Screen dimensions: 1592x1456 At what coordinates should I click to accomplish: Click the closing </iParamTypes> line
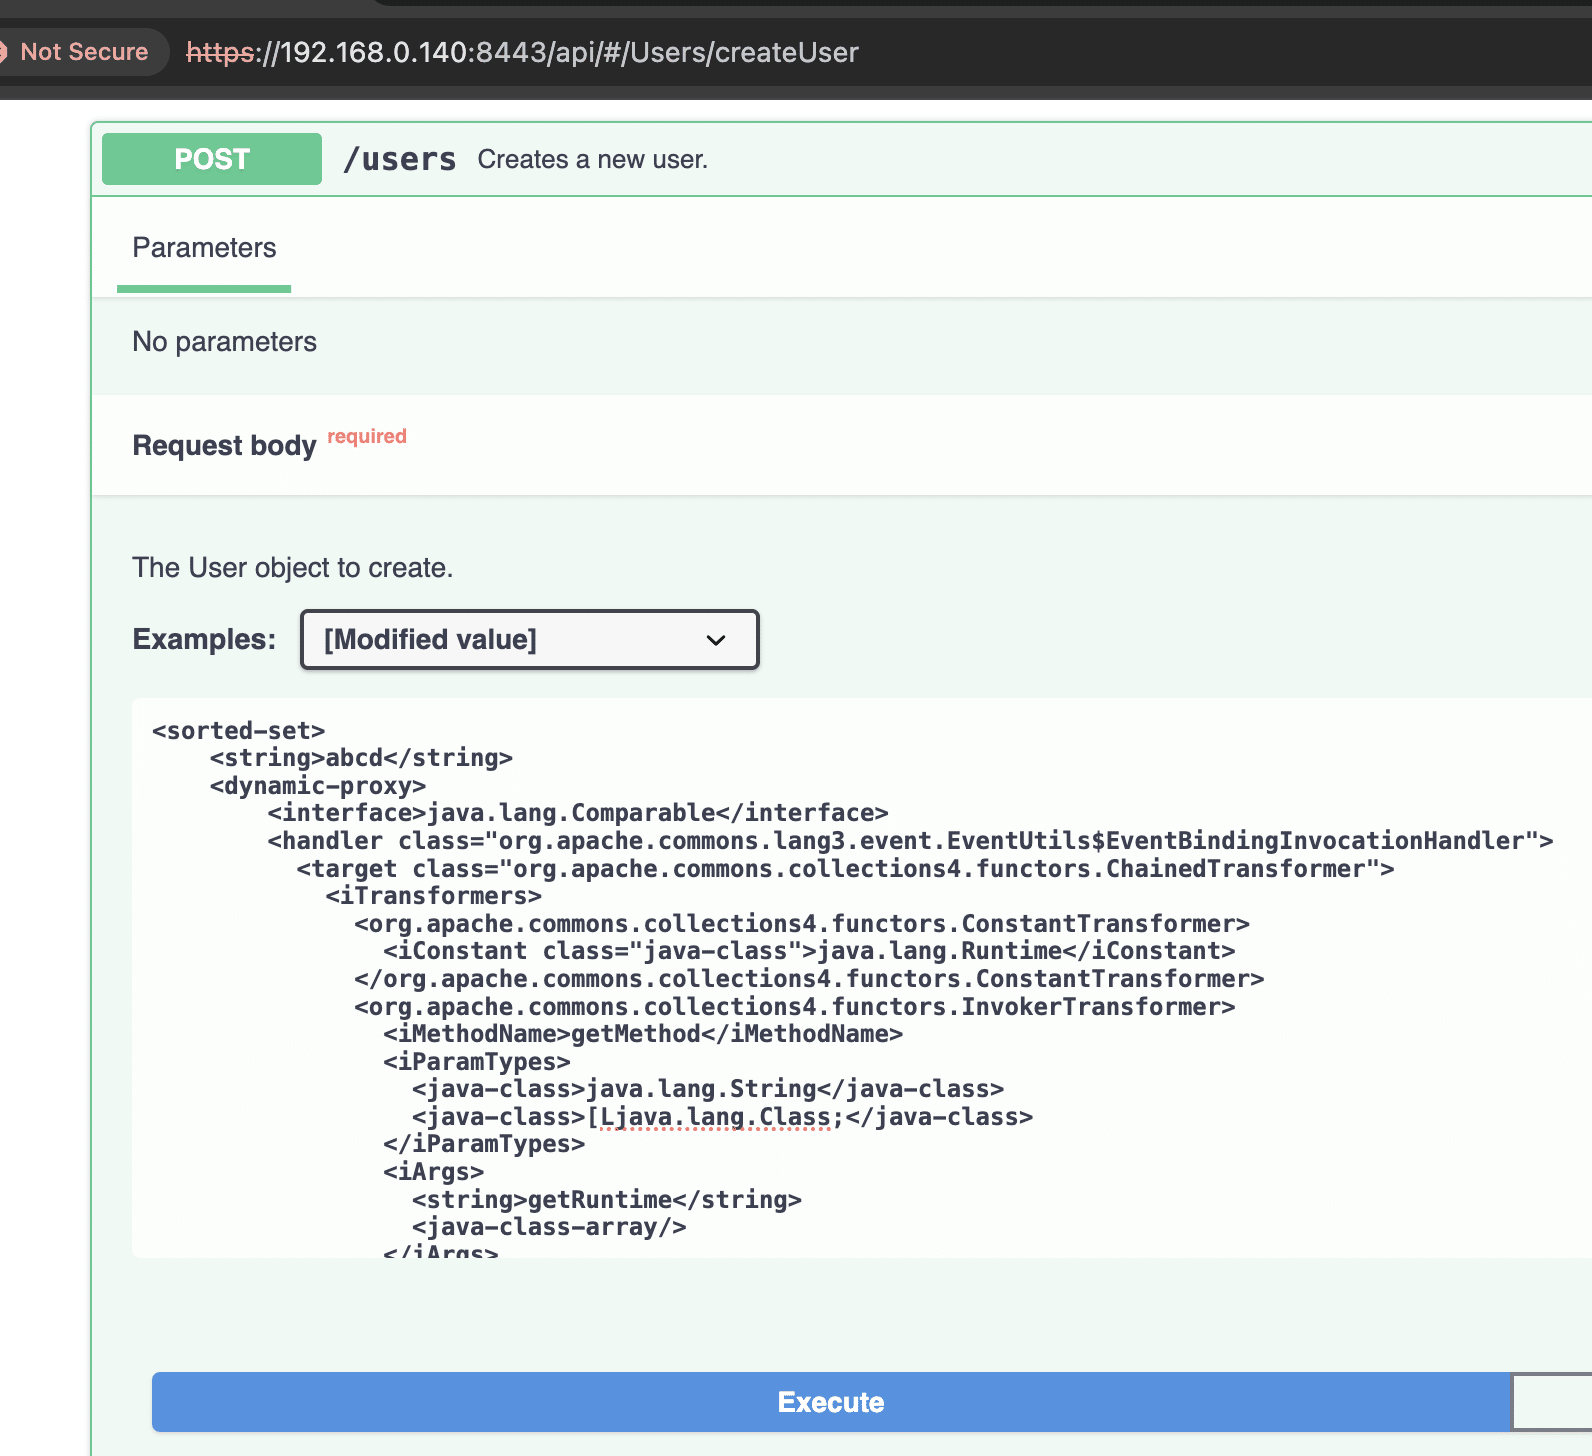(x=484, y=1144)
